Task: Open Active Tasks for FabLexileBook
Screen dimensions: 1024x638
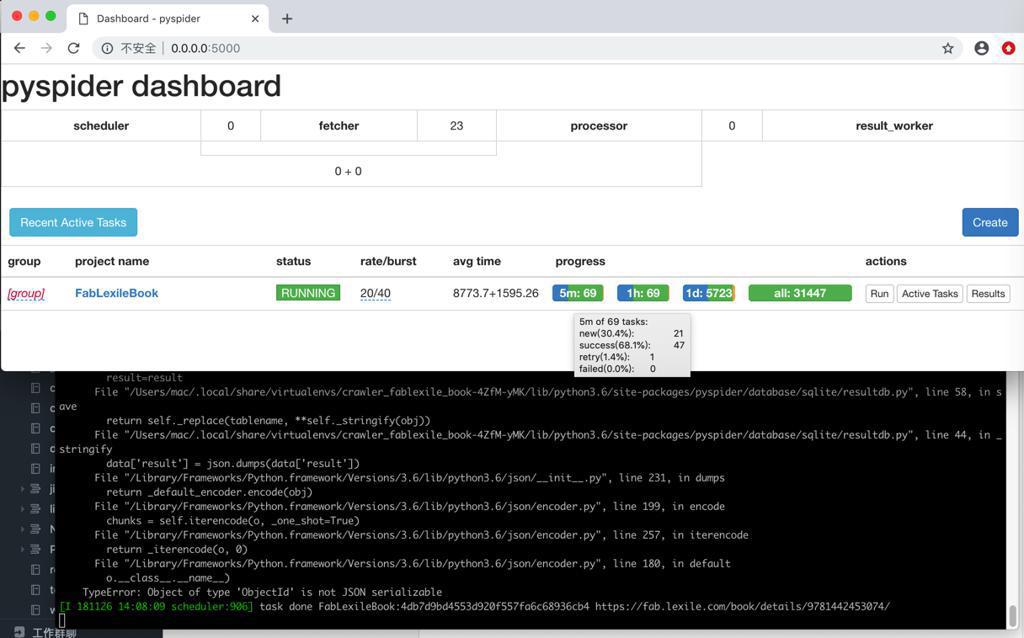Action: [x=929, y=294]
